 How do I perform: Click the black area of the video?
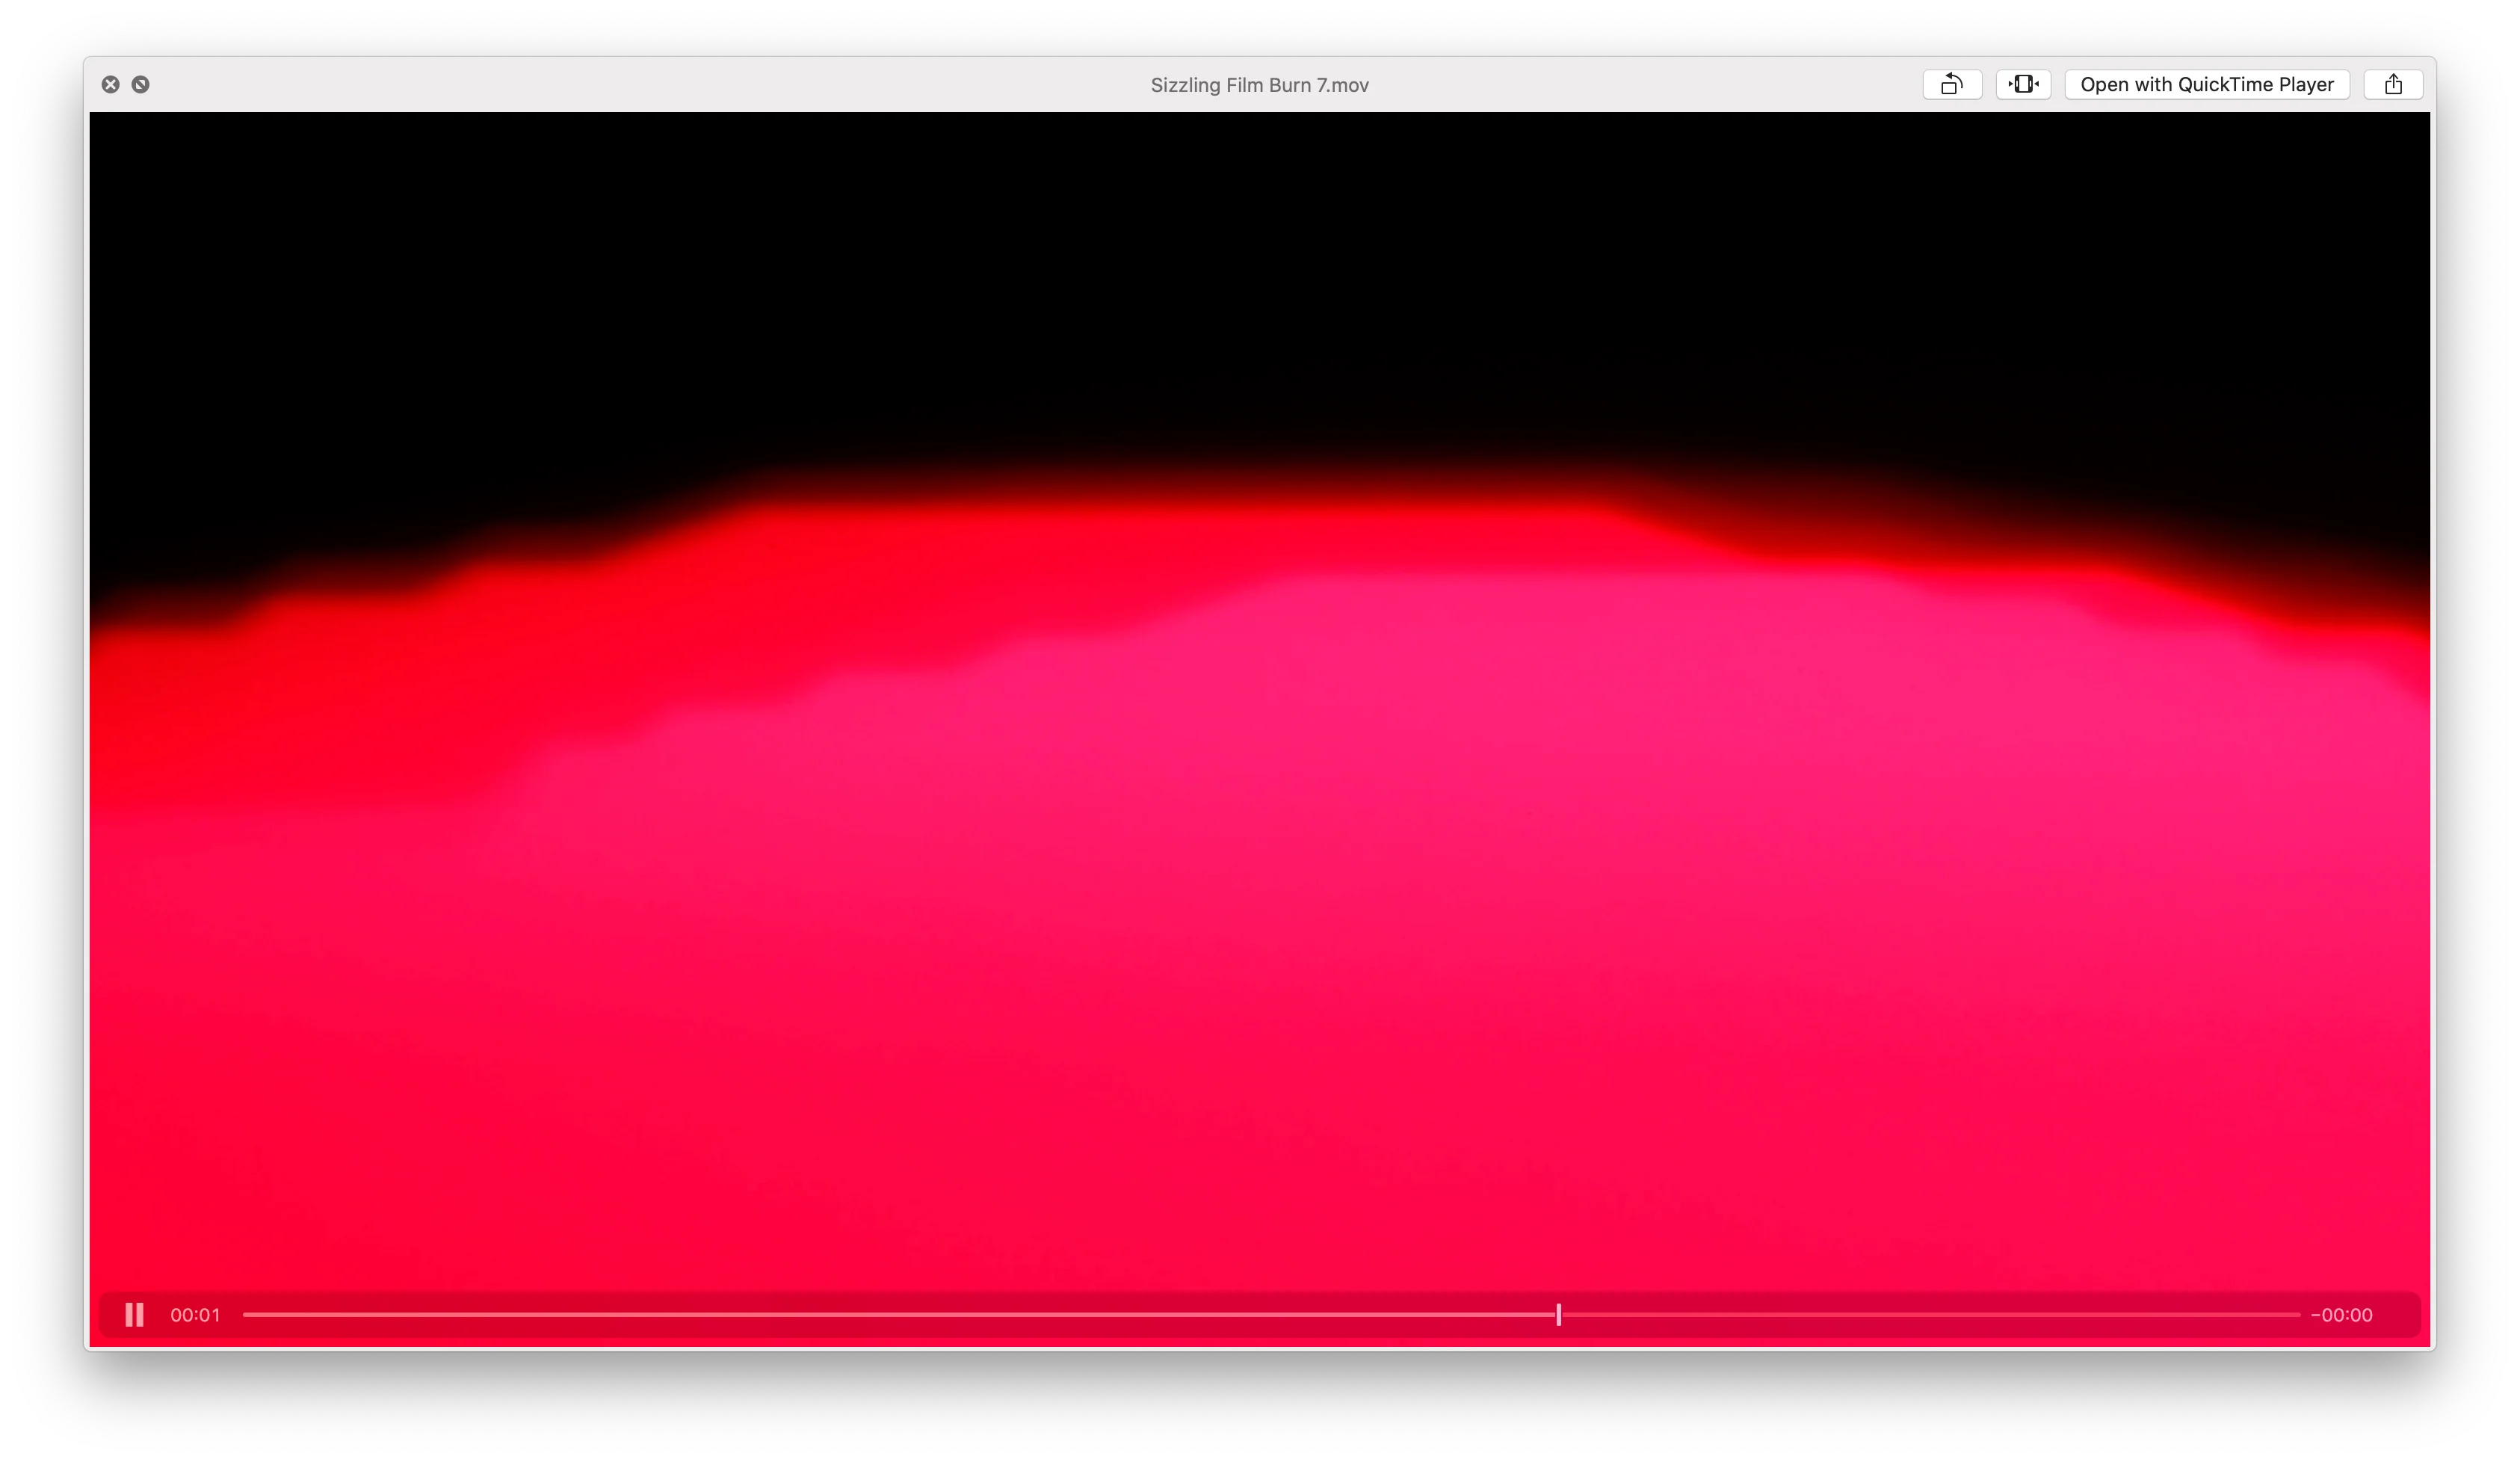pyautogui.click(x=1259, y=280)
